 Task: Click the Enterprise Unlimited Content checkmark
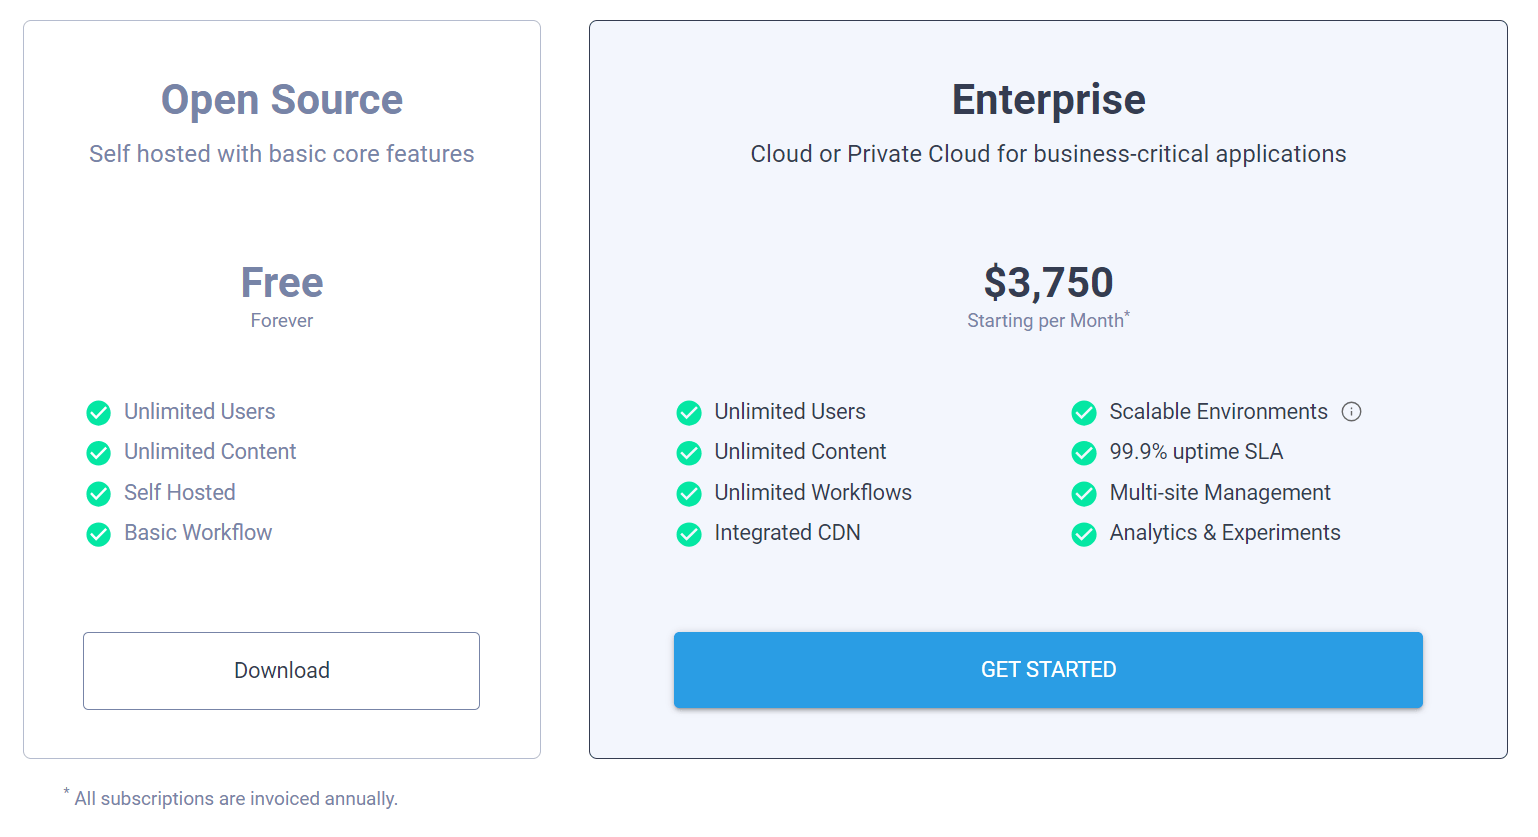point(688,452)
